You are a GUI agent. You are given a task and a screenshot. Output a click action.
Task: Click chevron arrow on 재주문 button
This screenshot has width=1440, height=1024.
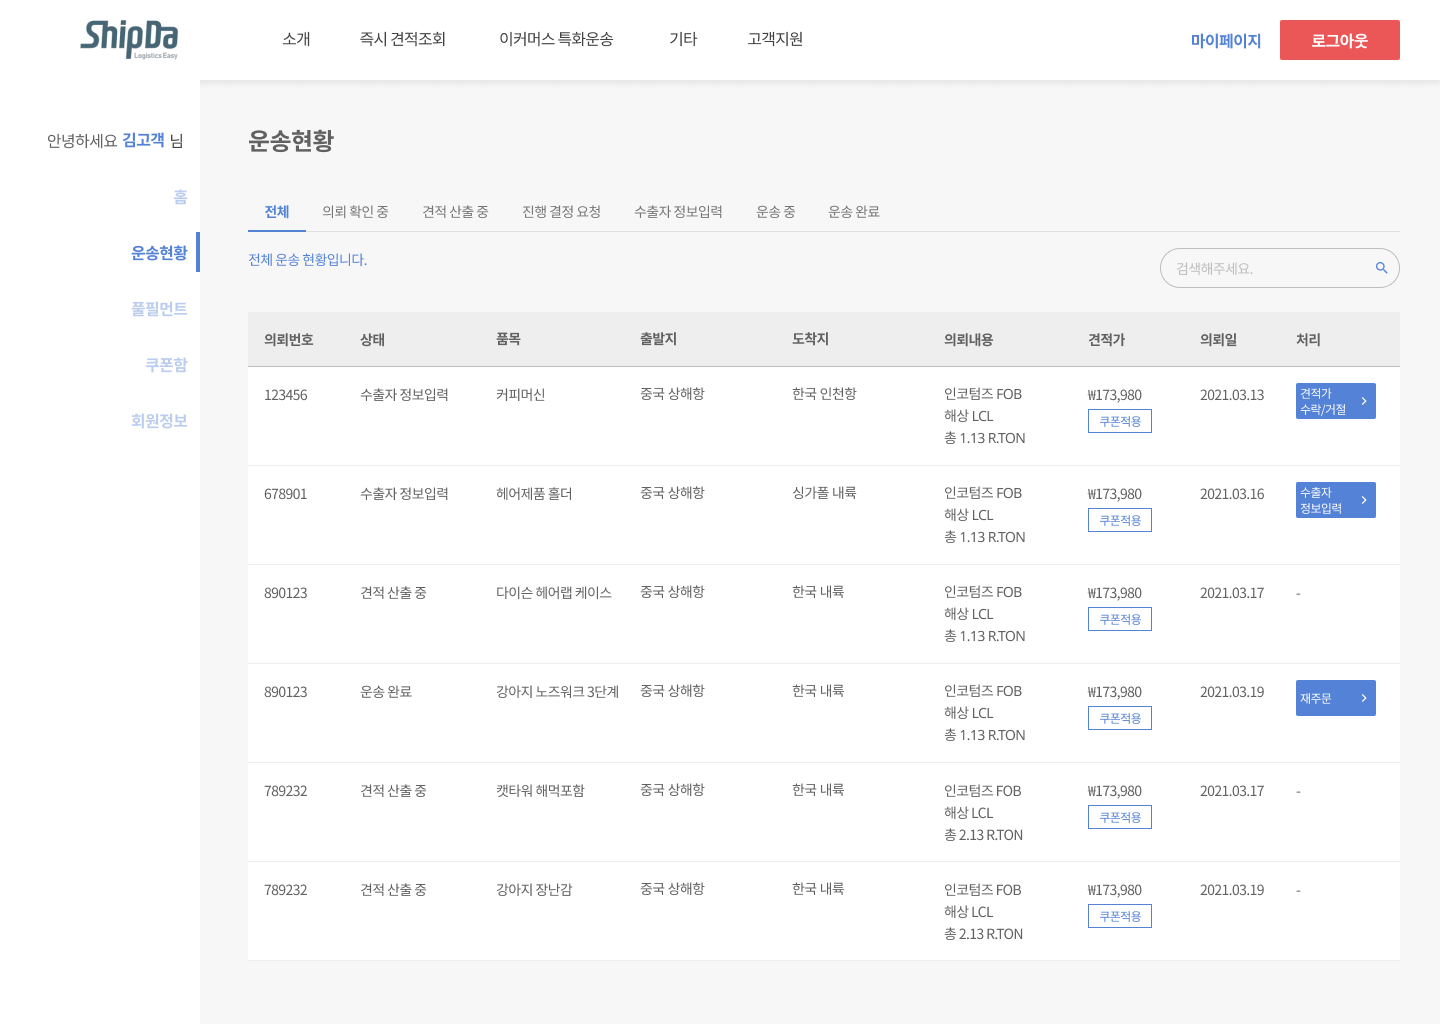pyautogui.click(x=1364, y=698)
